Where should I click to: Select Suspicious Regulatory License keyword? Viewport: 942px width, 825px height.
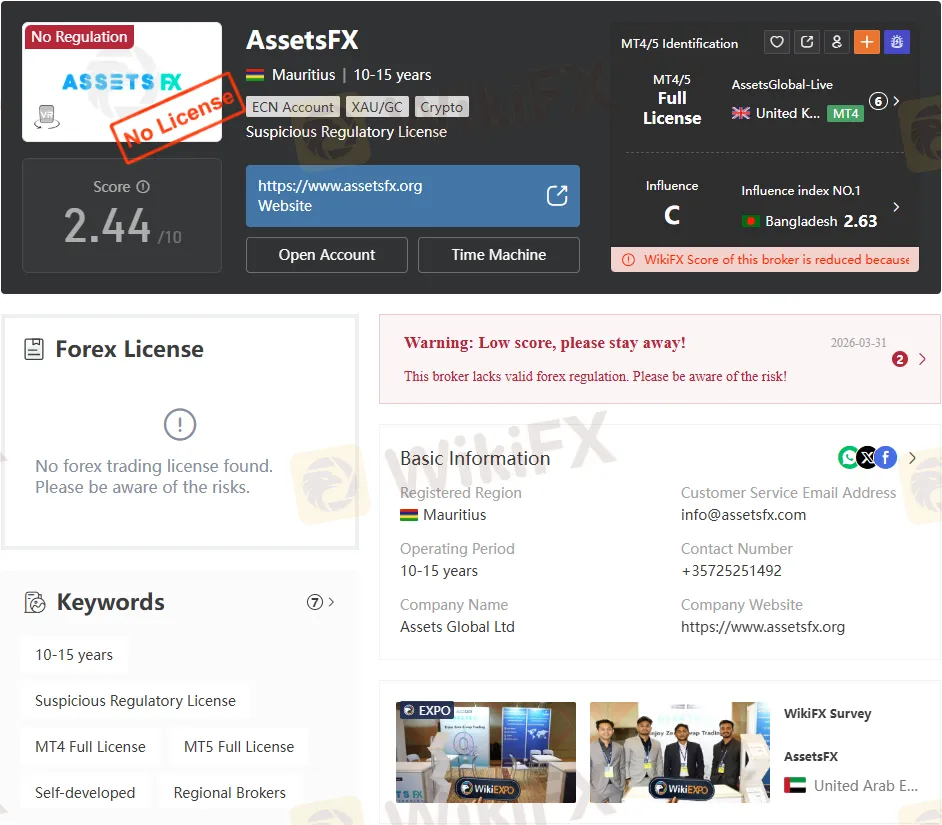click(x=135, y=701)
